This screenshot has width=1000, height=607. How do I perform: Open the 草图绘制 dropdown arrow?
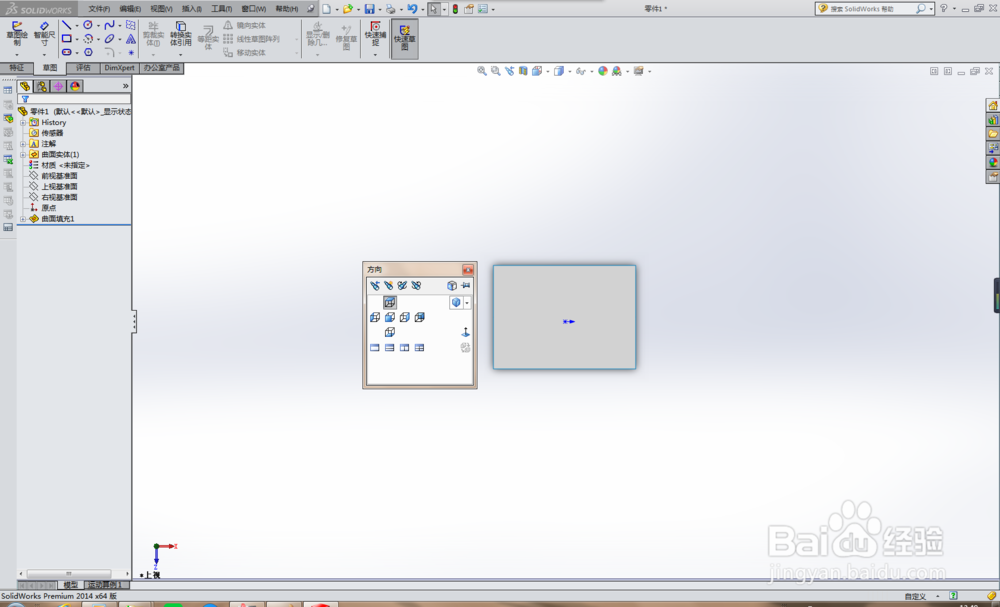click(x=17, y=54)
